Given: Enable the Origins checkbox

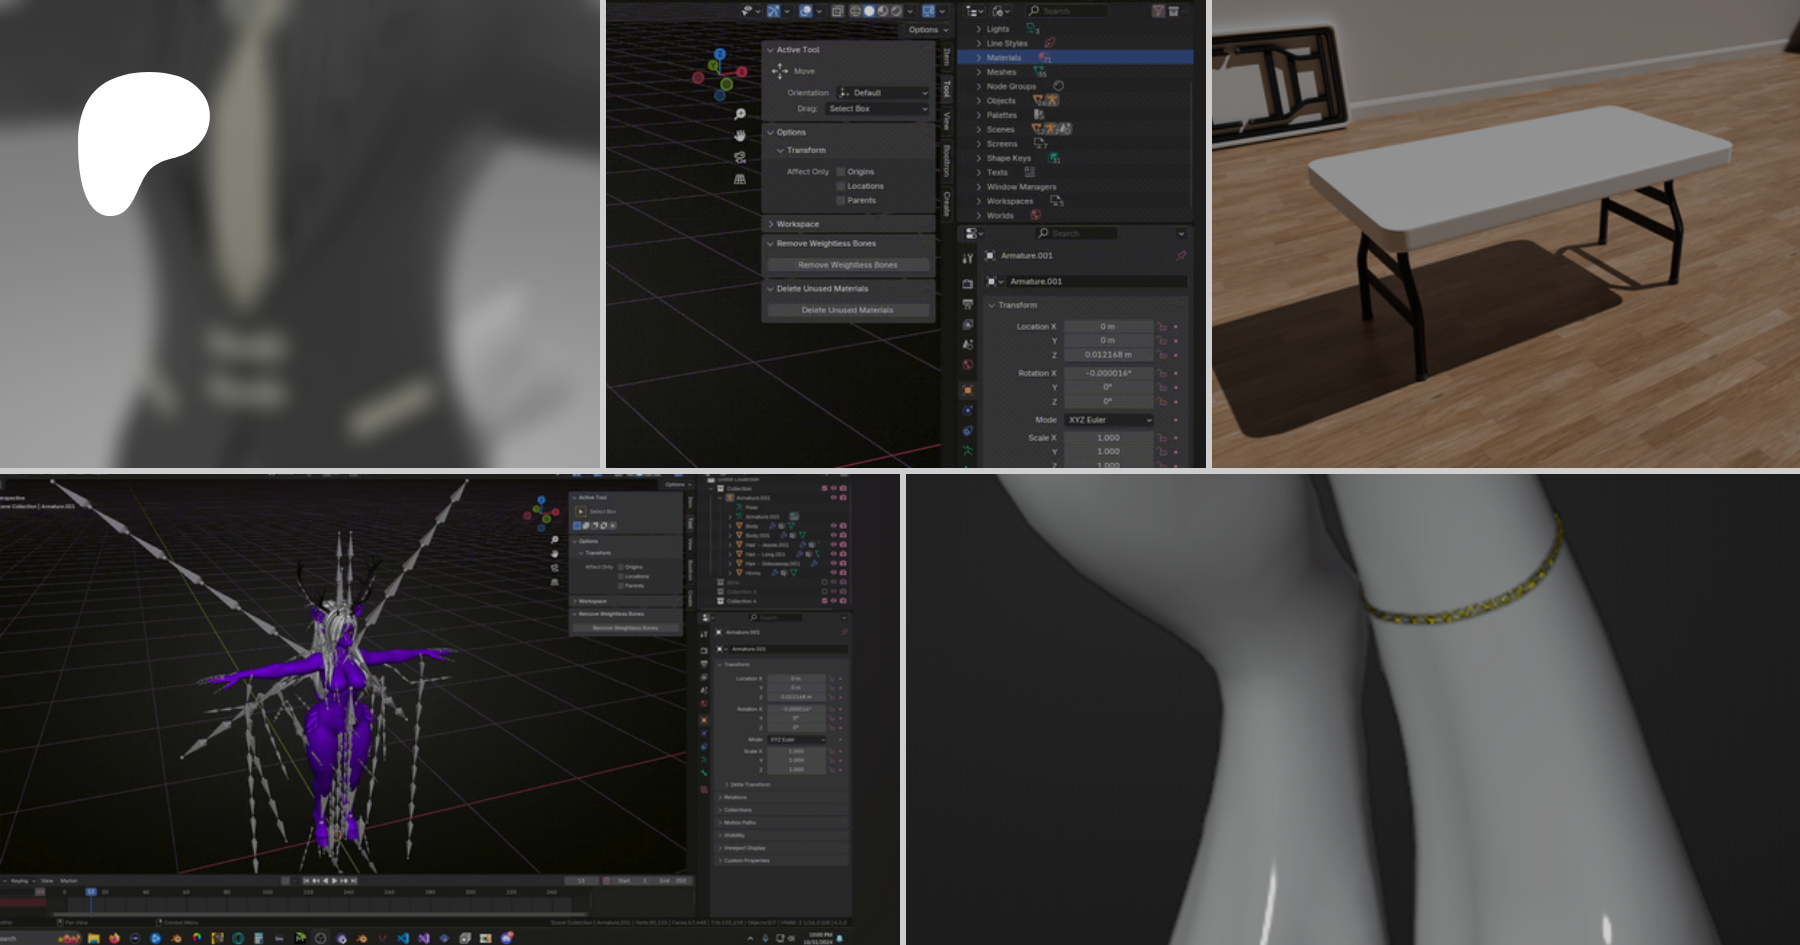Looking at the screenshot, I should tap(841, 172).
